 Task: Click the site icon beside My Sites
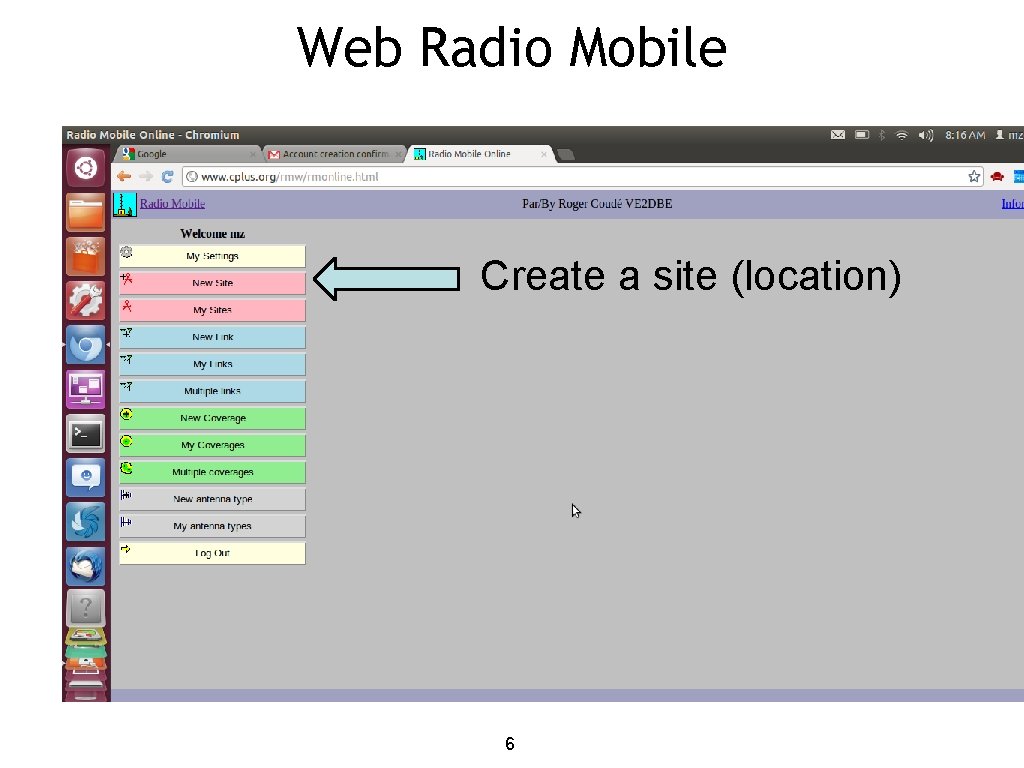[127, 306]
